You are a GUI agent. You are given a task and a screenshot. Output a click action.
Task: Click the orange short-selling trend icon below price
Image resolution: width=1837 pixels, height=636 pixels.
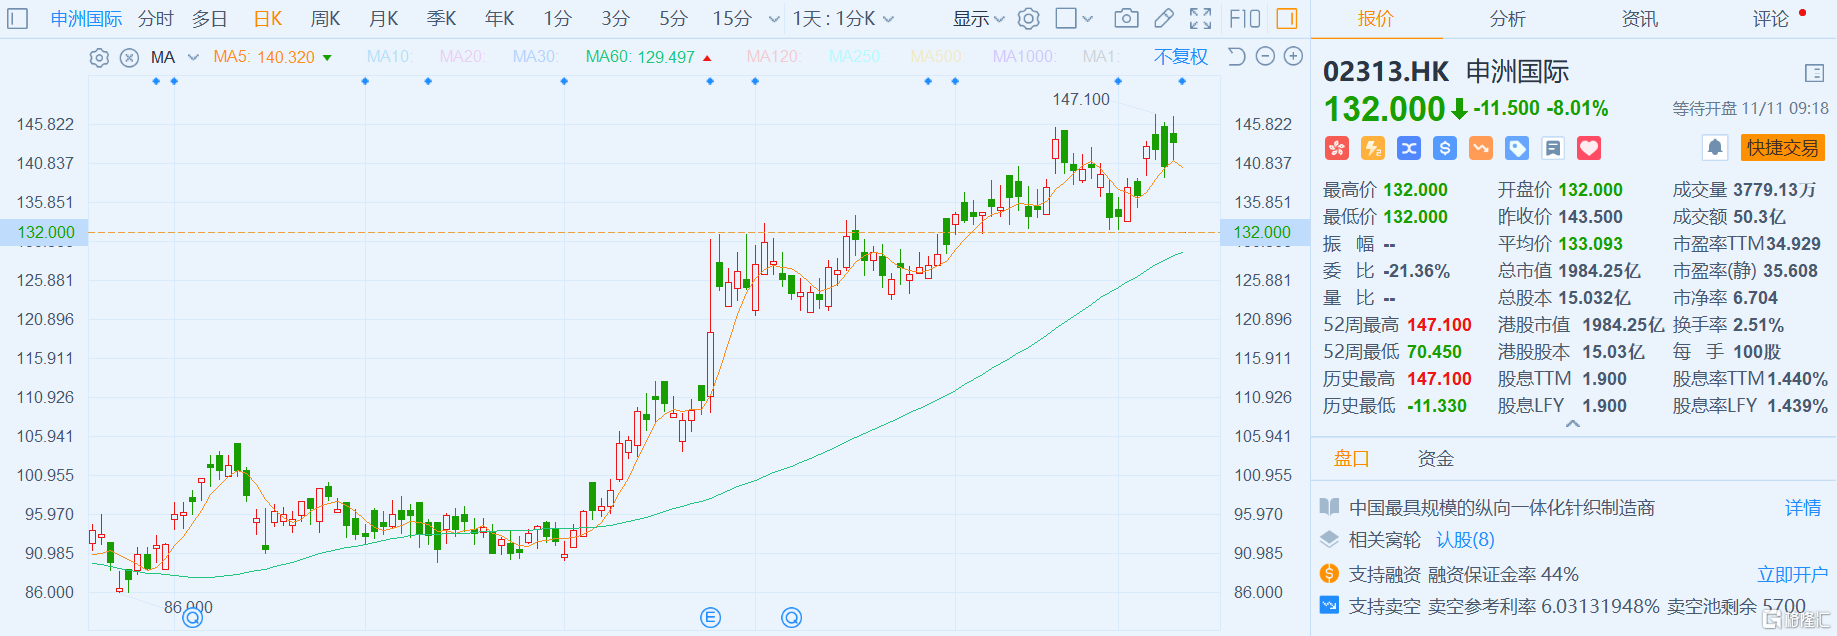click(1481, 148)
